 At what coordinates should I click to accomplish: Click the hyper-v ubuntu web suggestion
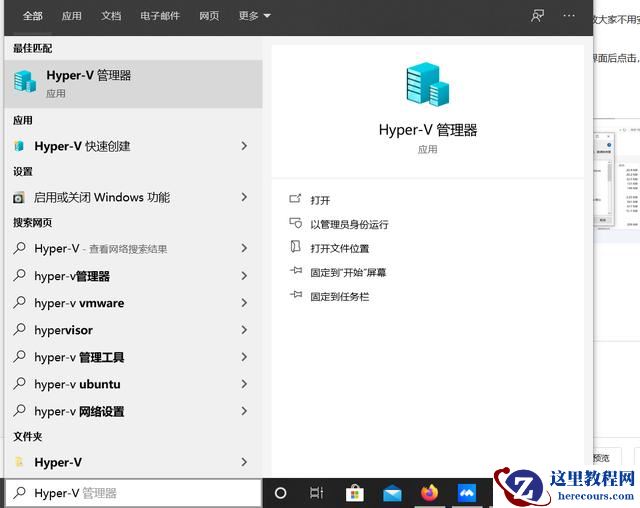(x=133, y=384)
